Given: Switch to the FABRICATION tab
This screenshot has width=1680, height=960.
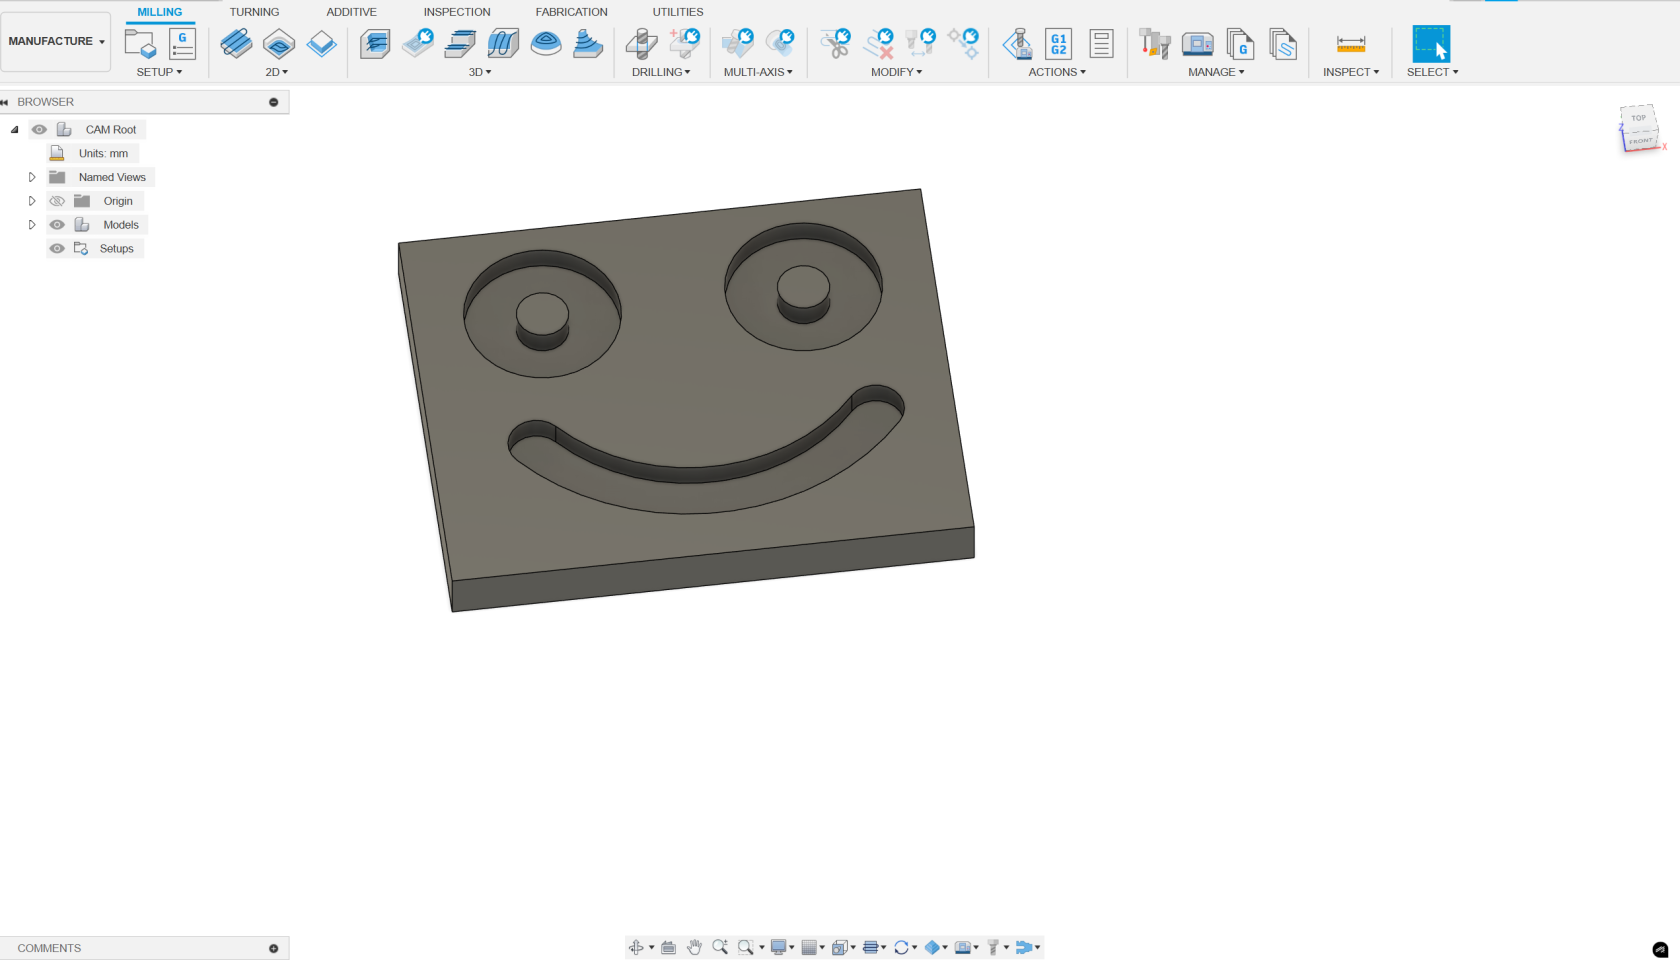Looking at the screenshot, I should click(x=571, y=12).
